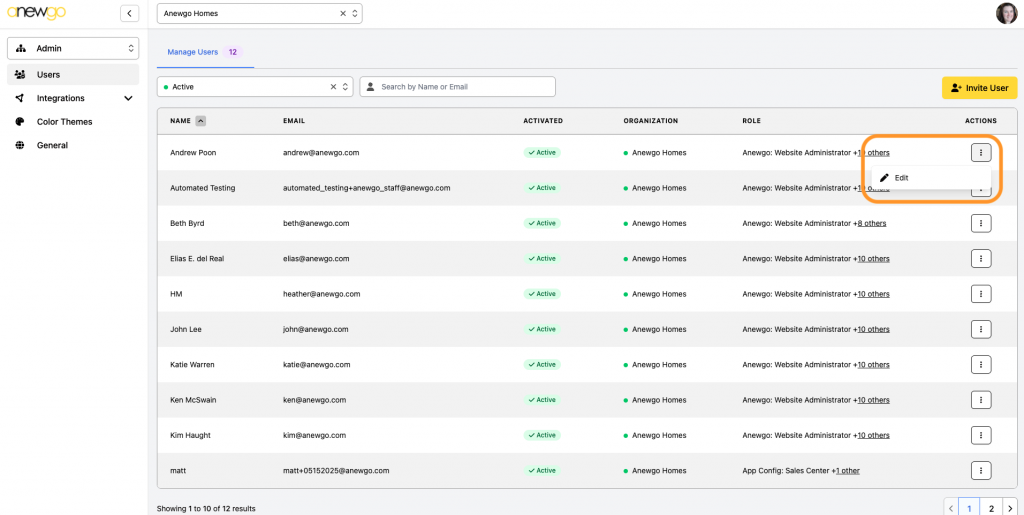Image resolution: width=1024 pixels, height=515 pixels.
Task: Show Elias E. del Real's +10 others roles
Action: pos(873,258)
